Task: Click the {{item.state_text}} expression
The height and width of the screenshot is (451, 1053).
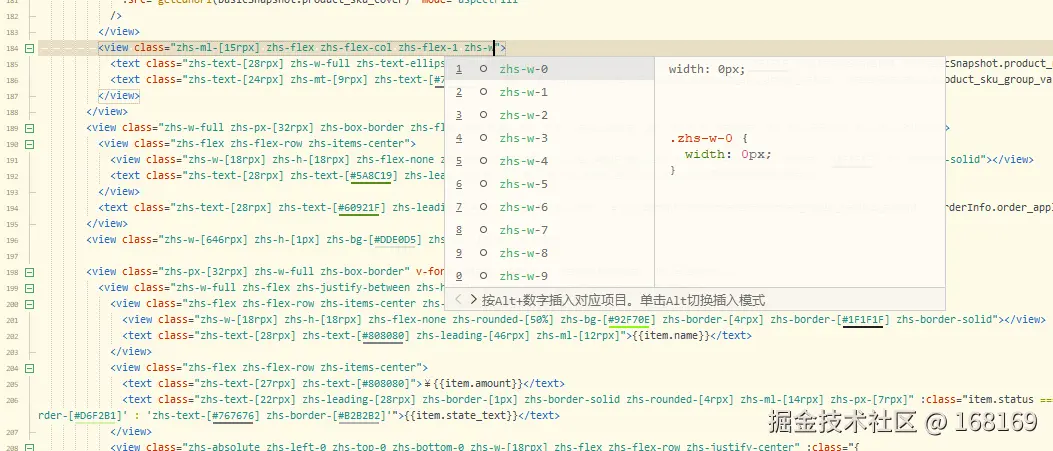Action: pyautogui.click(x=460, y=415)
